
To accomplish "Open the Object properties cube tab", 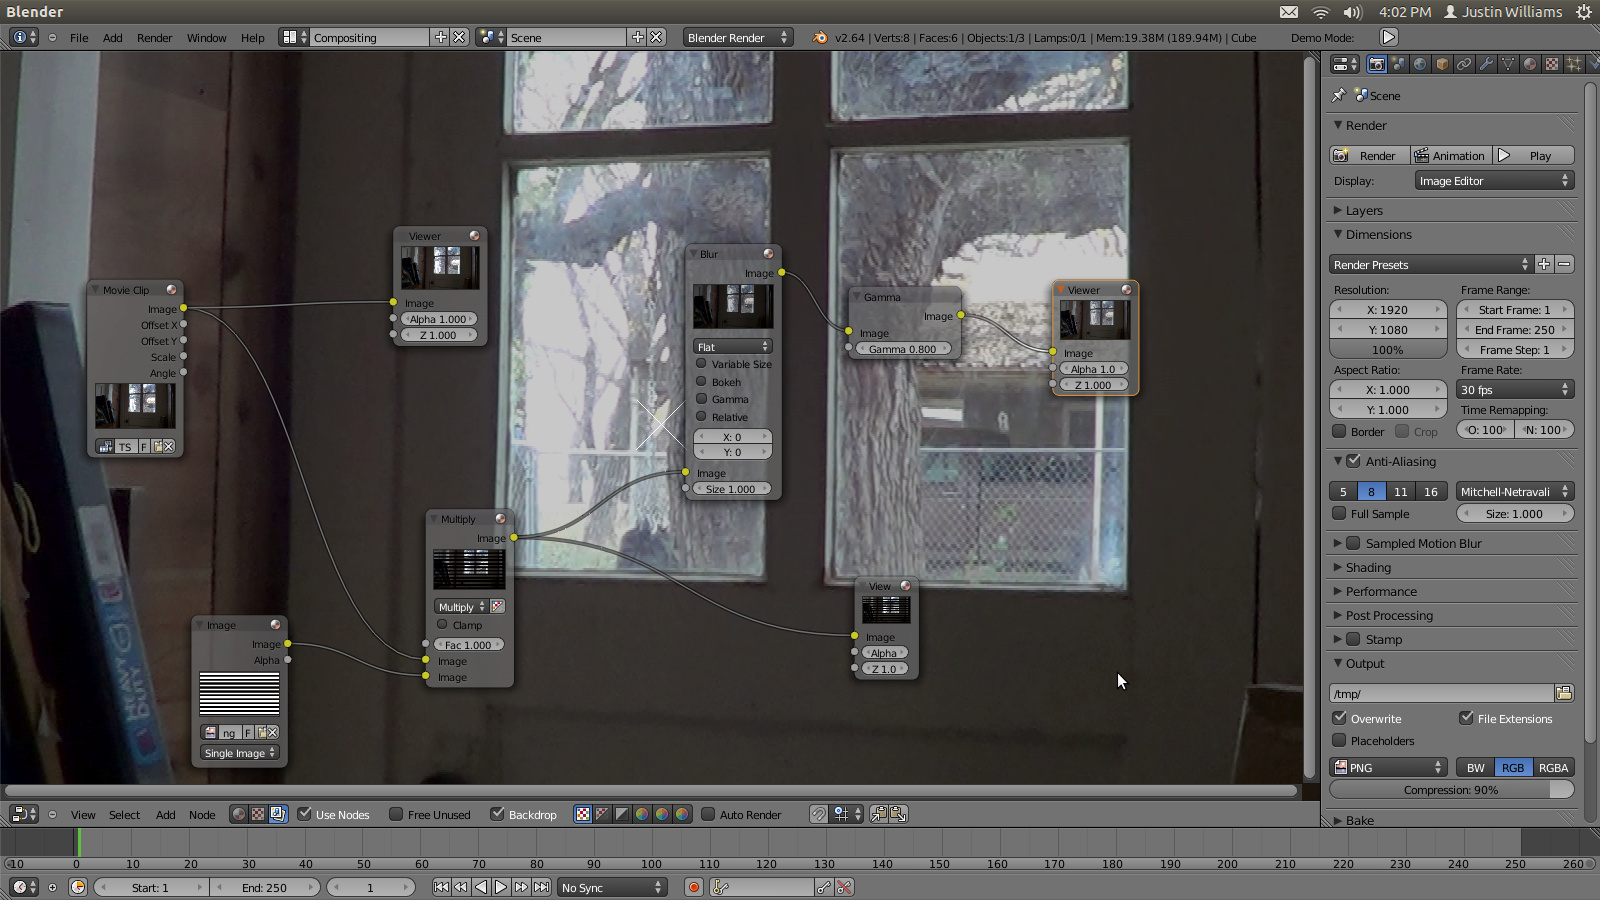I will [x=1442, y=64].
